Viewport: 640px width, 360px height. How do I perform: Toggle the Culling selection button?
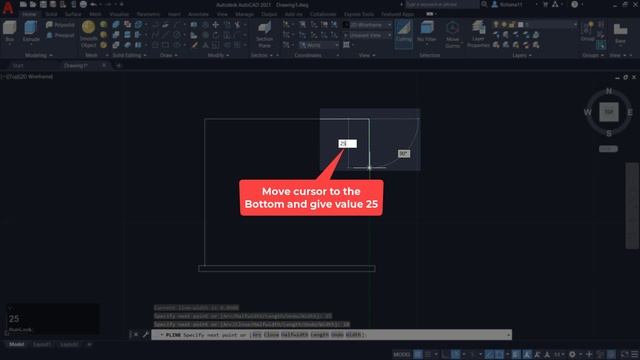coord(404,33)
